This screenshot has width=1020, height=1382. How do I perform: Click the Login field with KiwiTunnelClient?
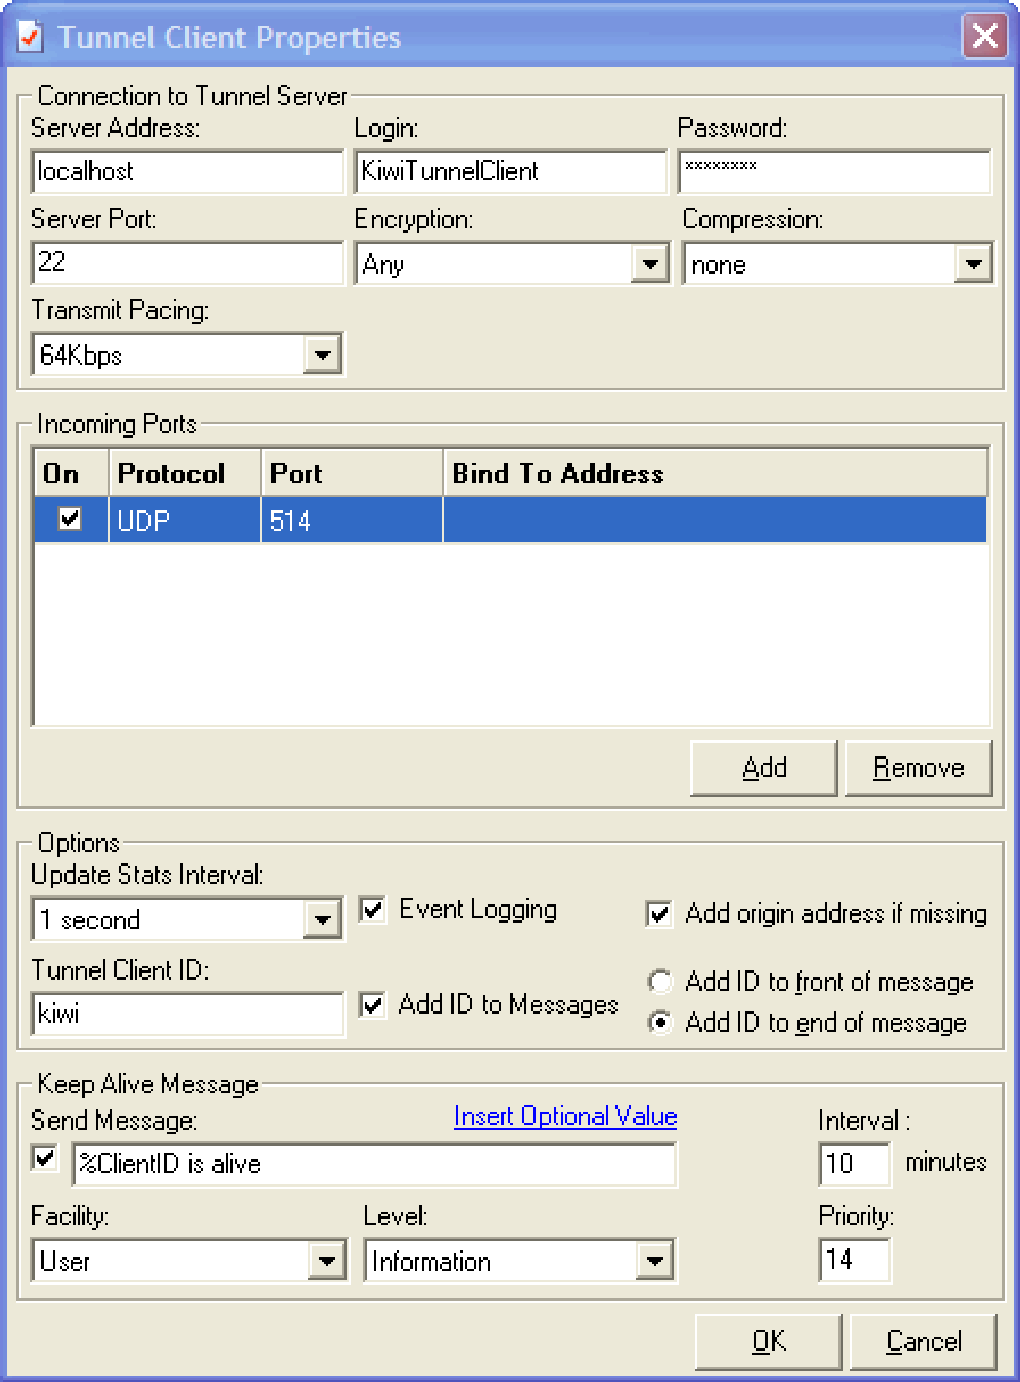pyautogui.click(x=510, y=171)
